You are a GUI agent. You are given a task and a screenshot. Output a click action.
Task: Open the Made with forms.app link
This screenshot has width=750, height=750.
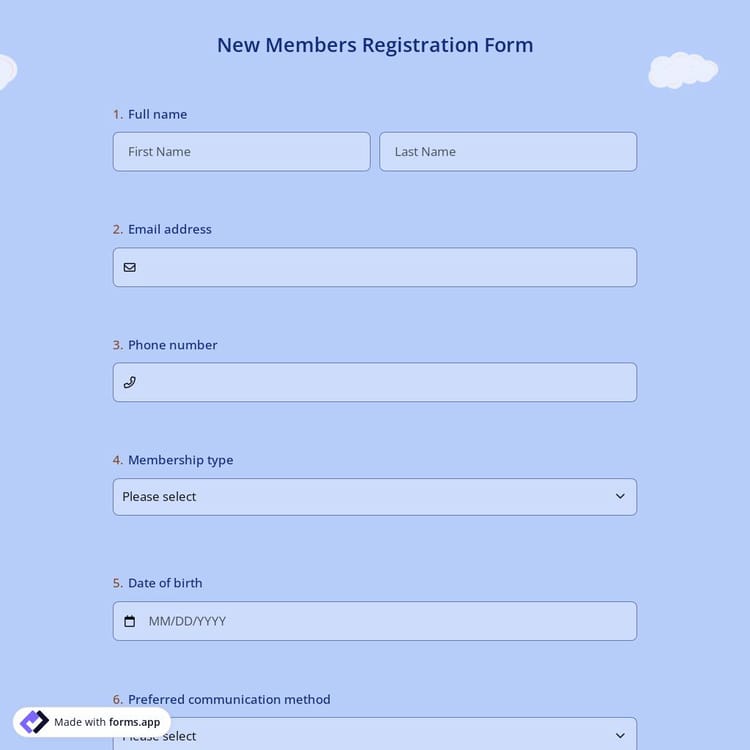click(107, 722)
